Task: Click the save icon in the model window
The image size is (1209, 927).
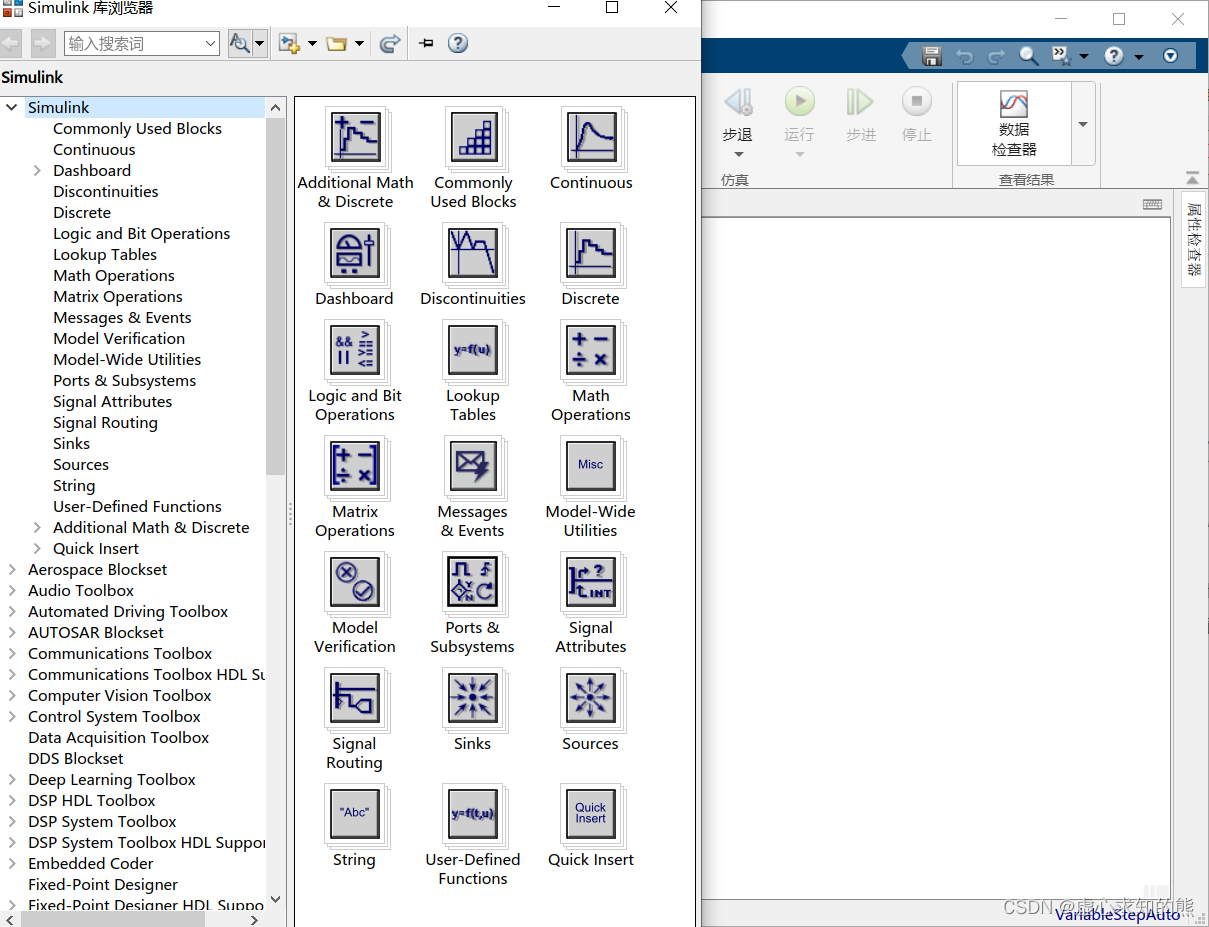Action: (x=931, y=56)
